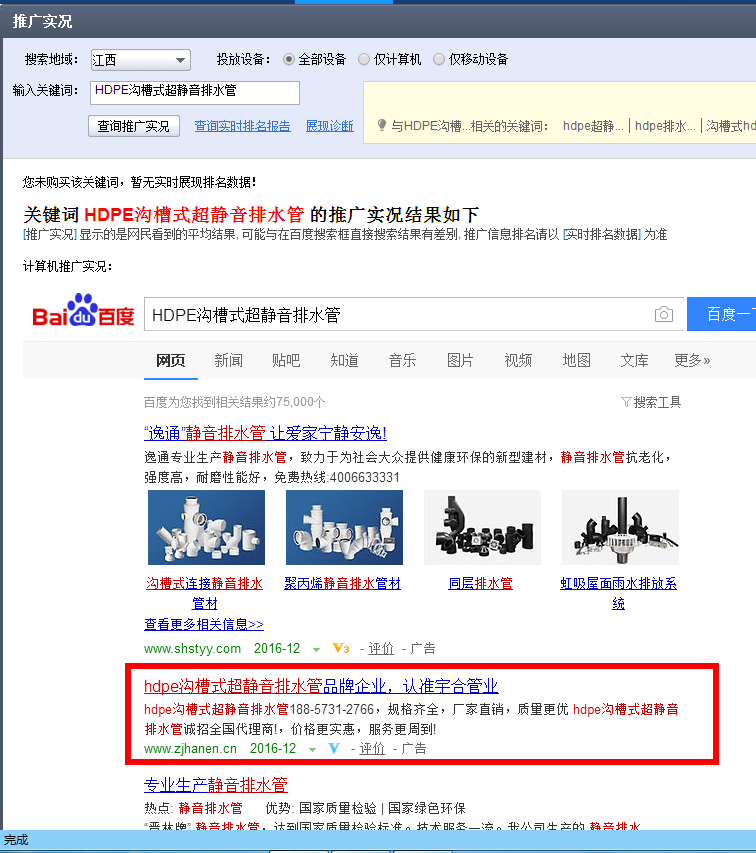Click the Baidu logo

coord(83,311)
